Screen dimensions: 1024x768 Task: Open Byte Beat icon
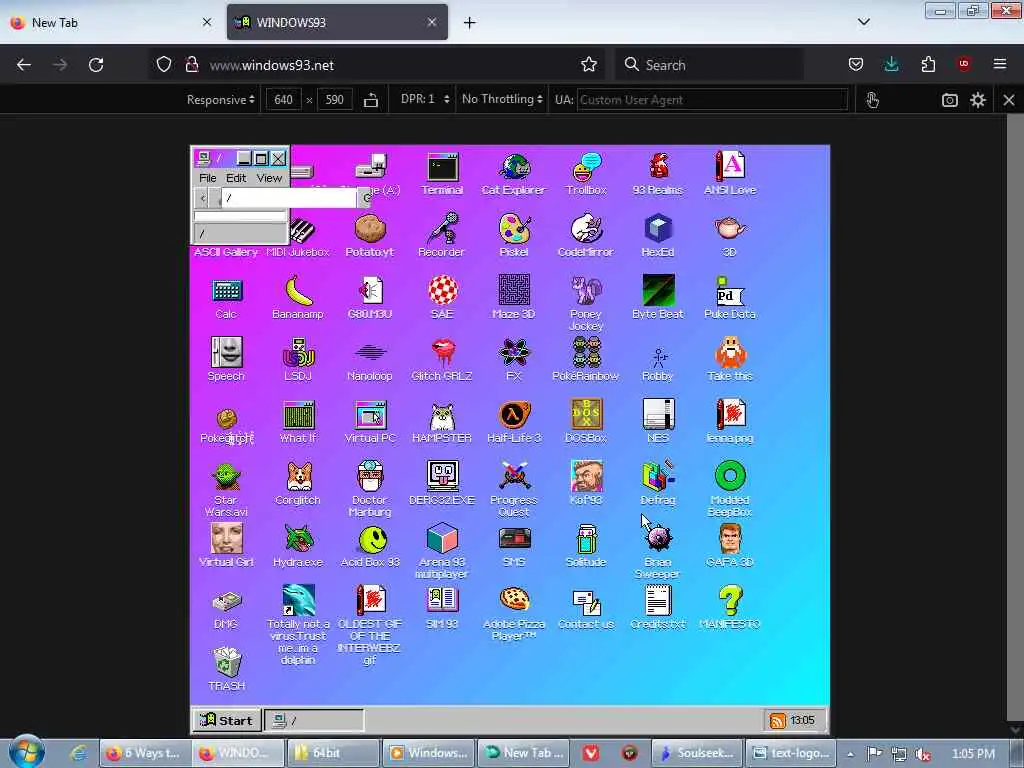(658, 297)
